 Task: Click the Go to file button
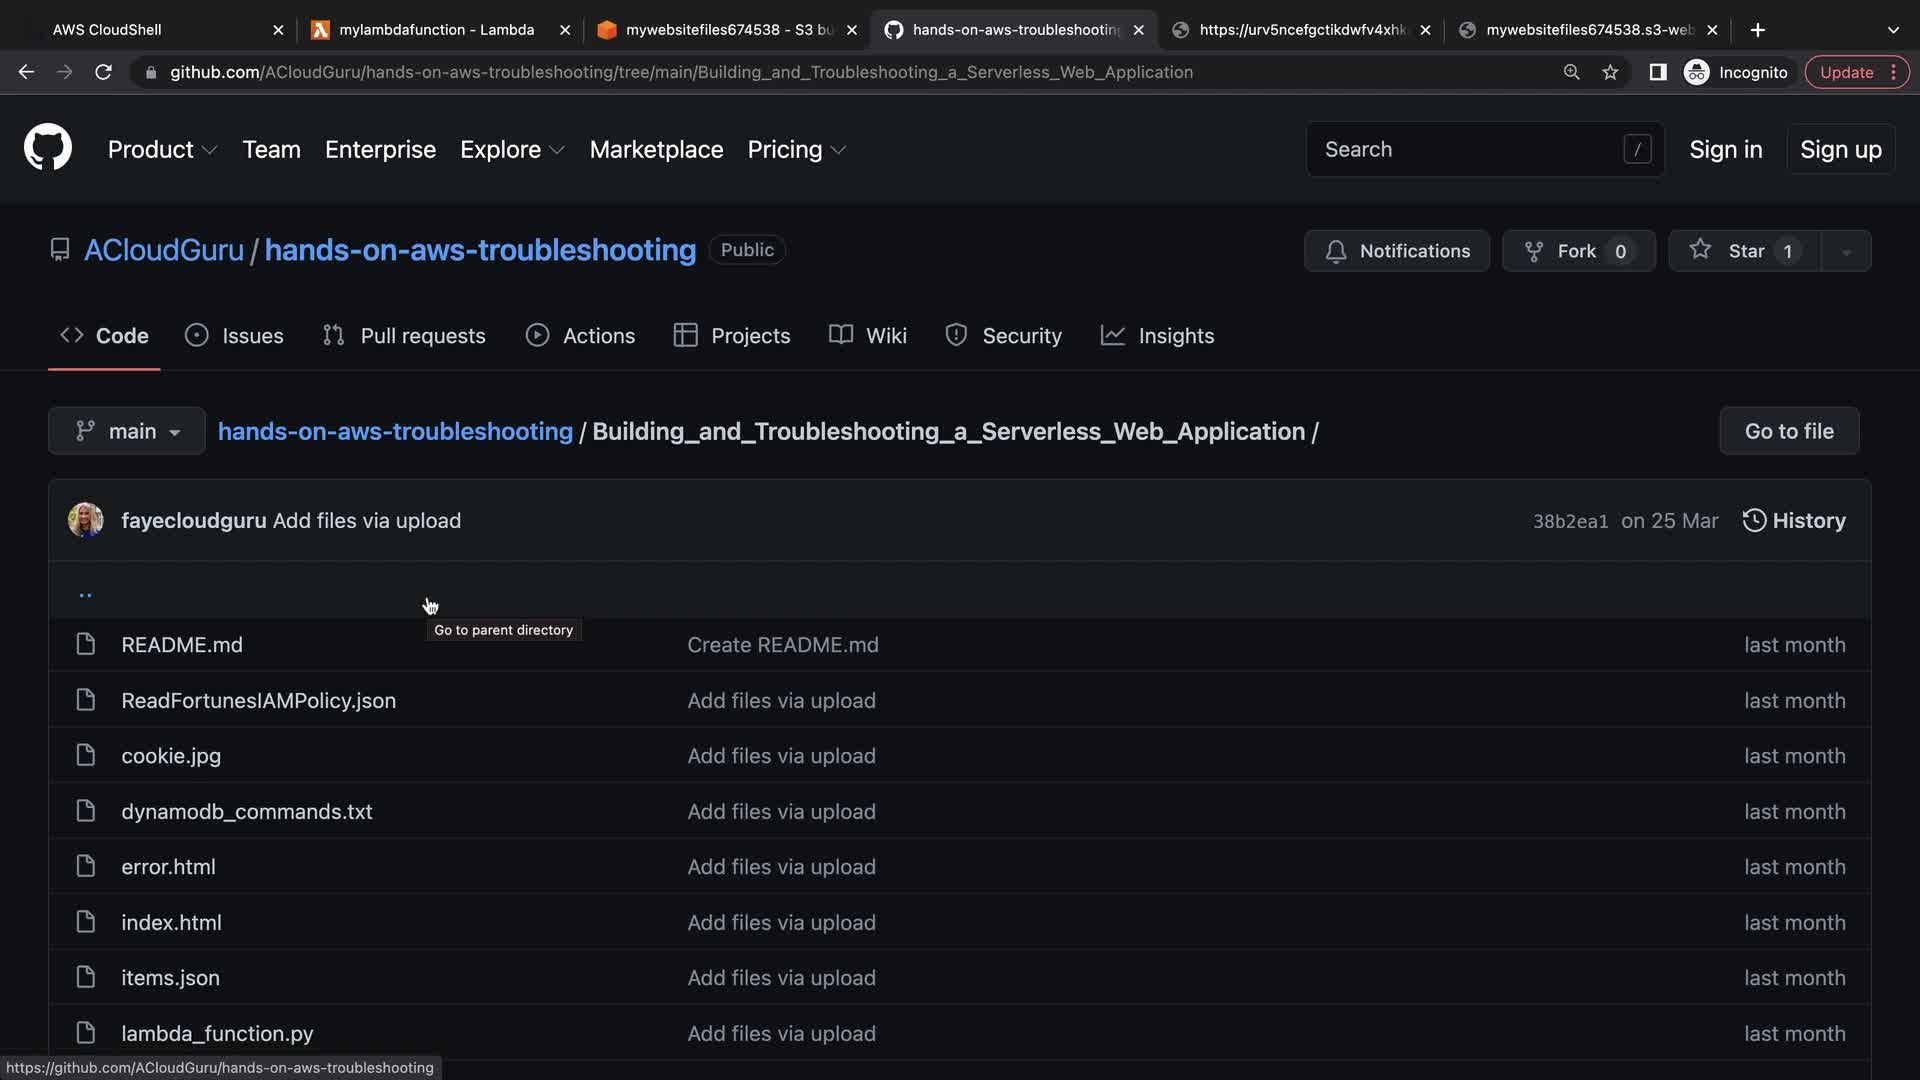coord(1788,431)
